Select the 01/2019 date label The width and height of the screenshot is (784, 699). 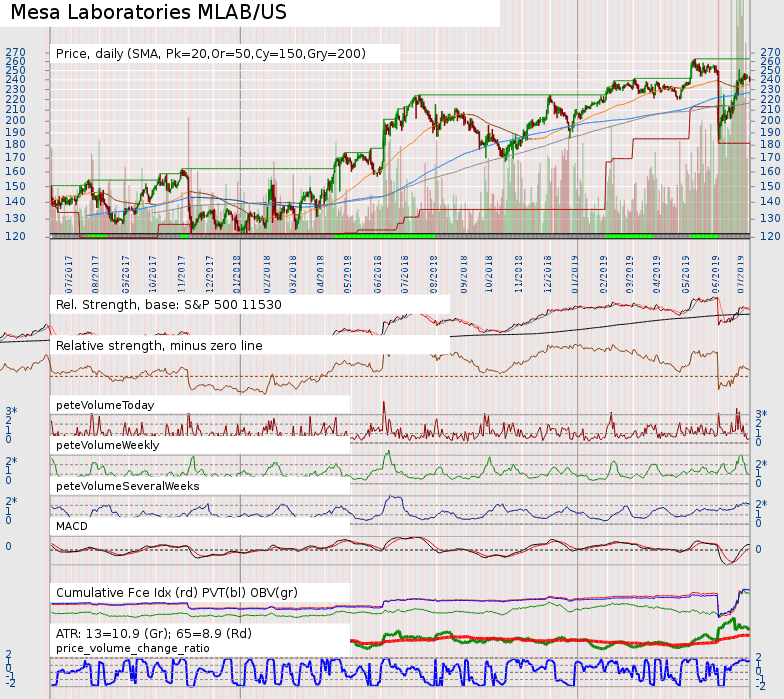pos(574,274)
